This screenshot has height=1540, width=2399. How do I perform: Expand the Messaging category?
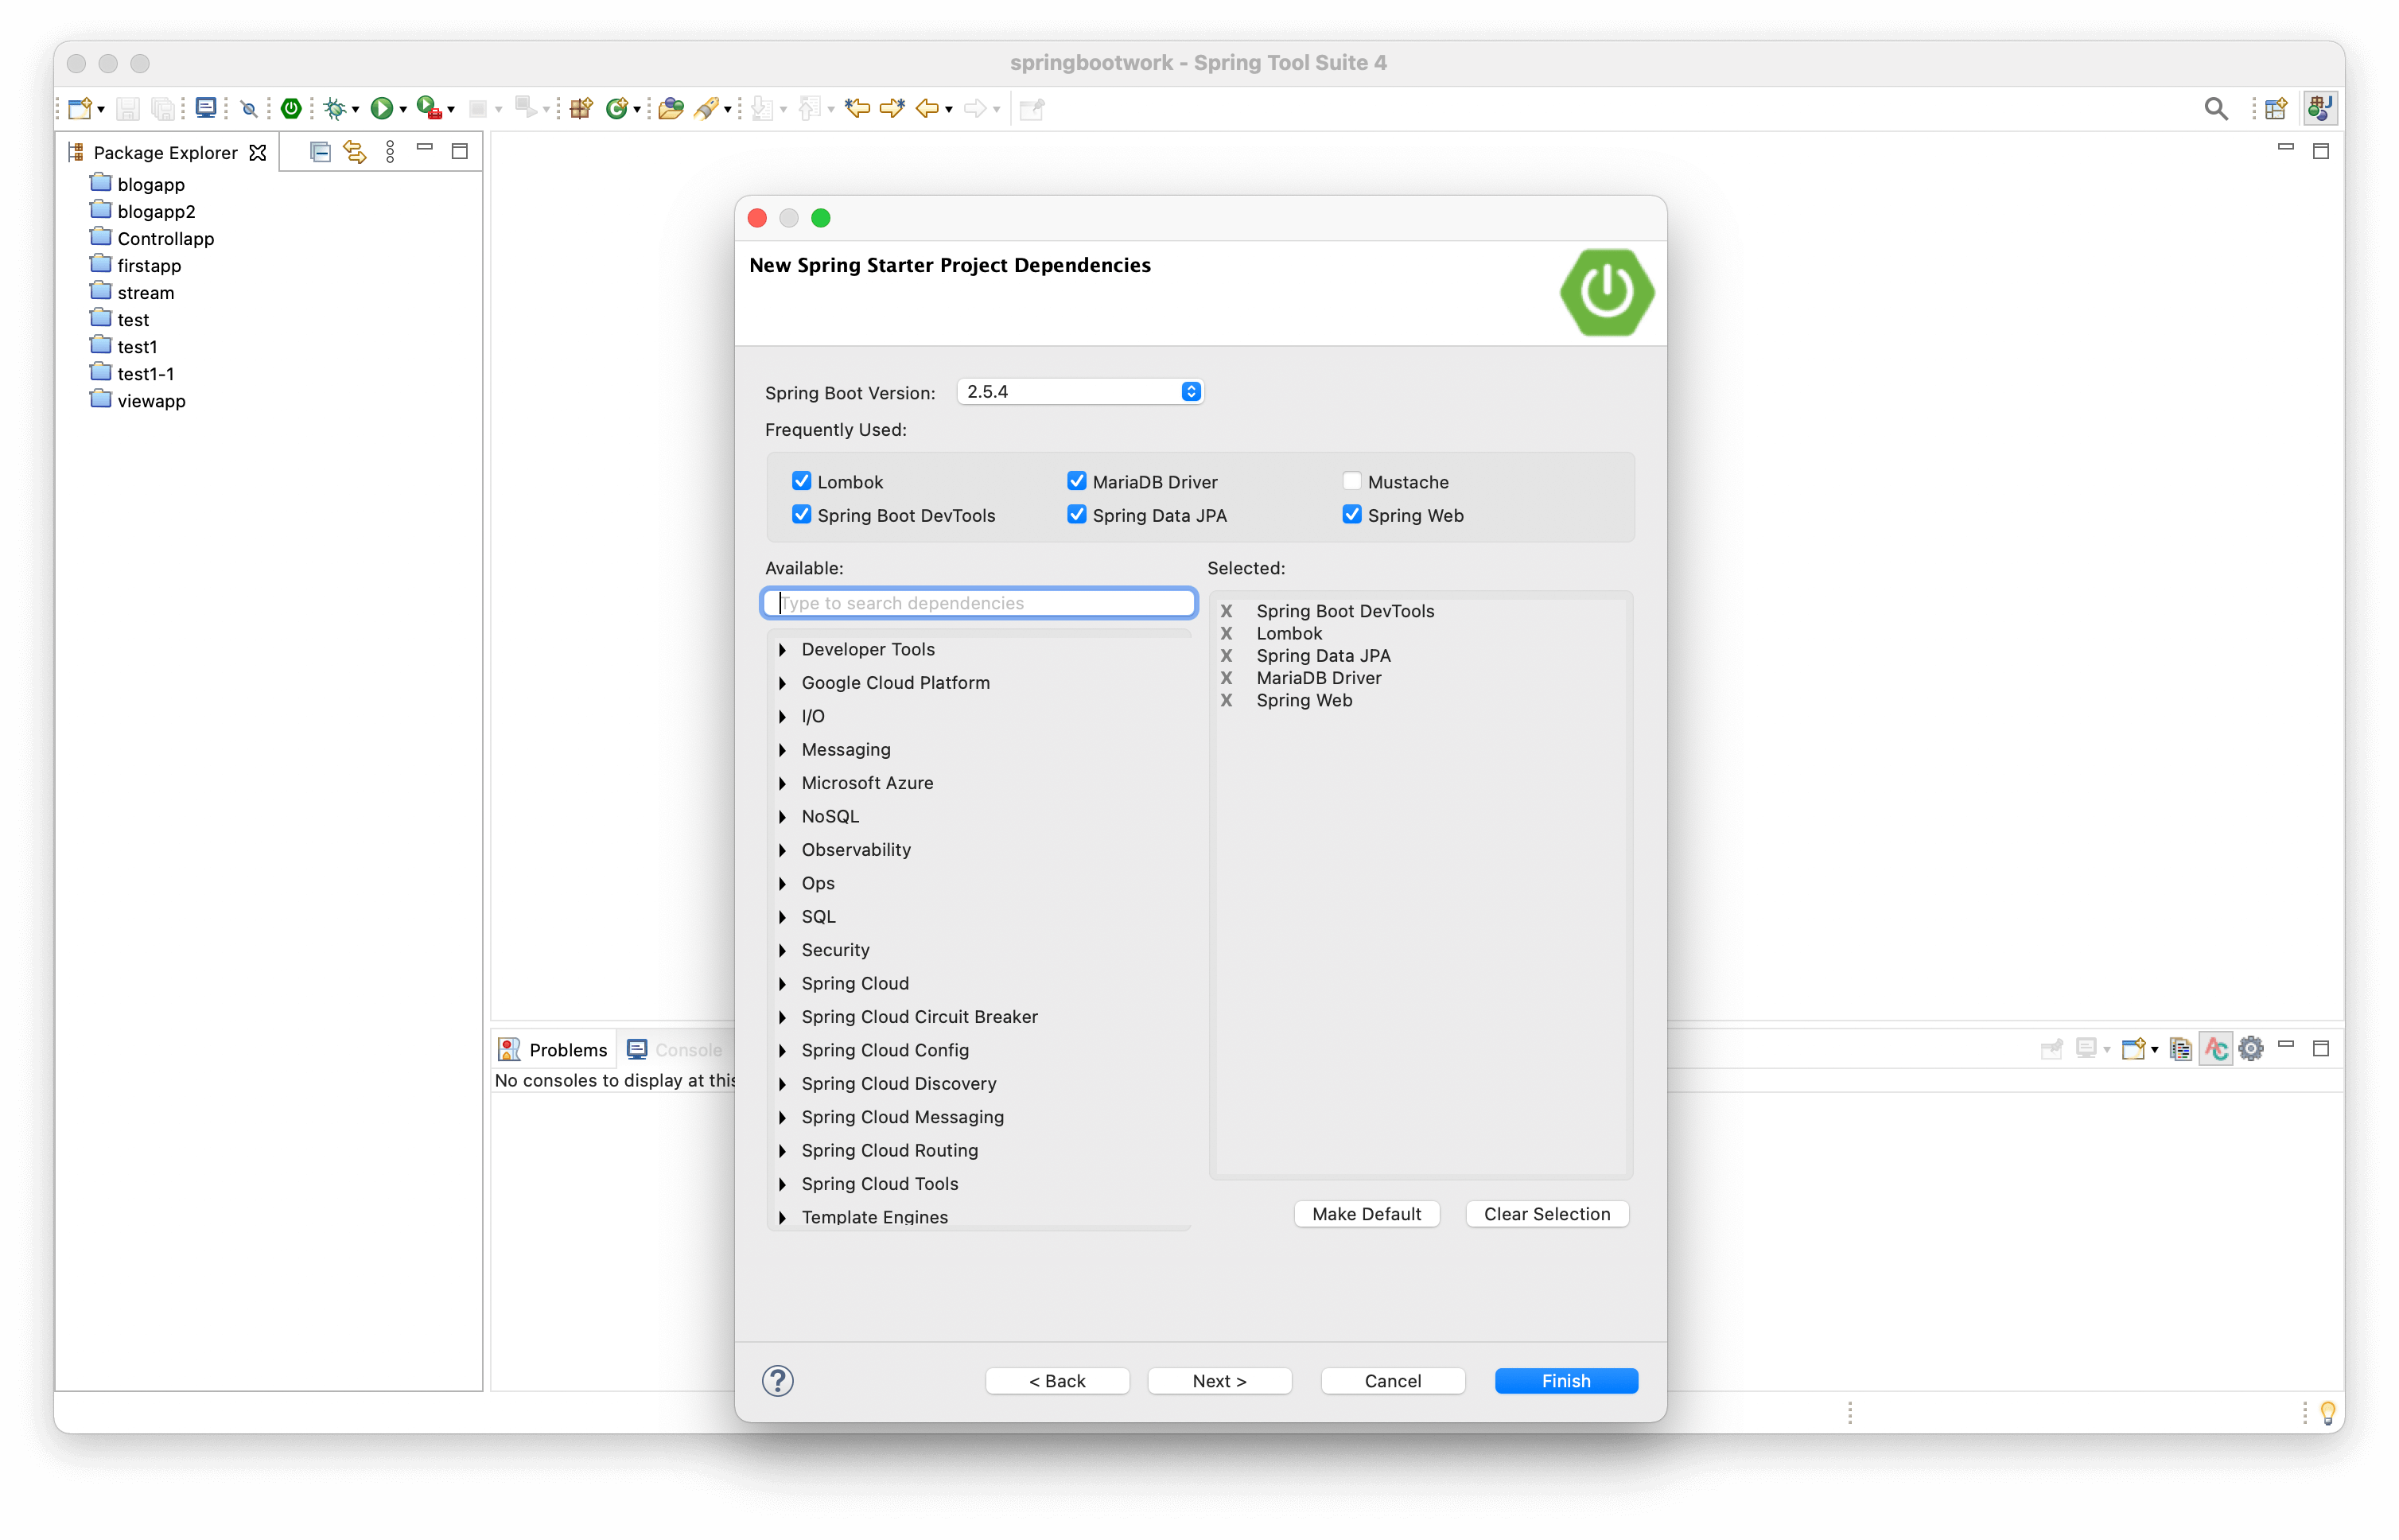(782, 750)
